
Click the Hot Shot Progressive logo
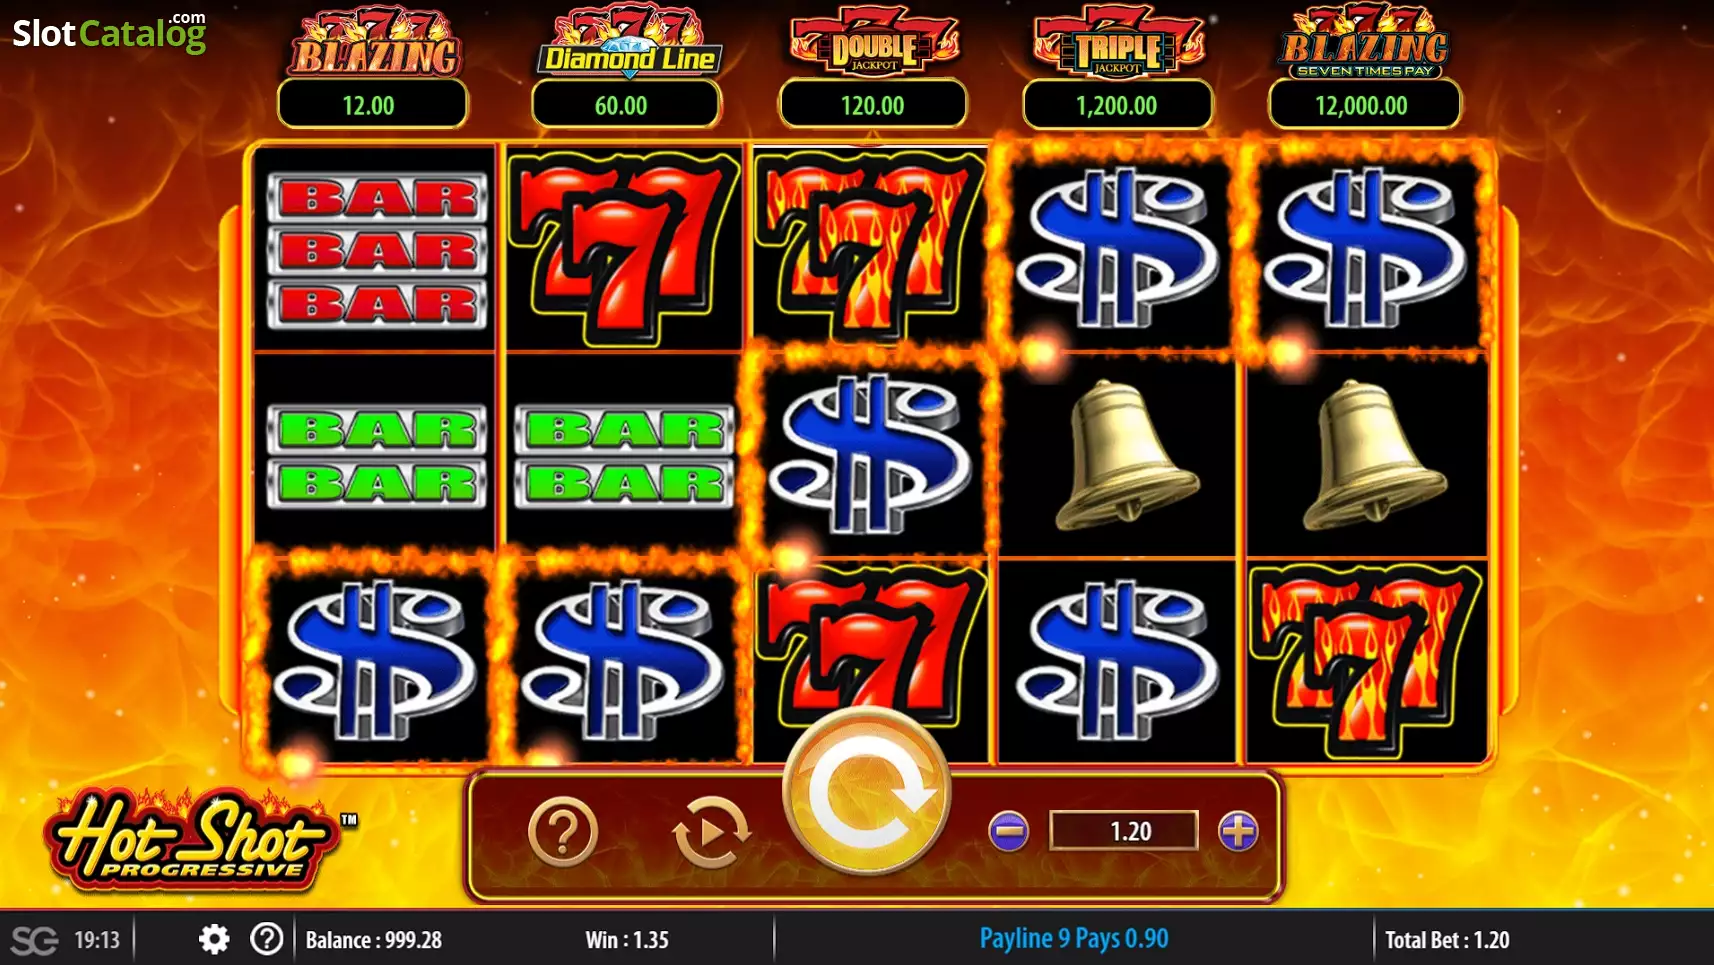click(x=192, y=838)
